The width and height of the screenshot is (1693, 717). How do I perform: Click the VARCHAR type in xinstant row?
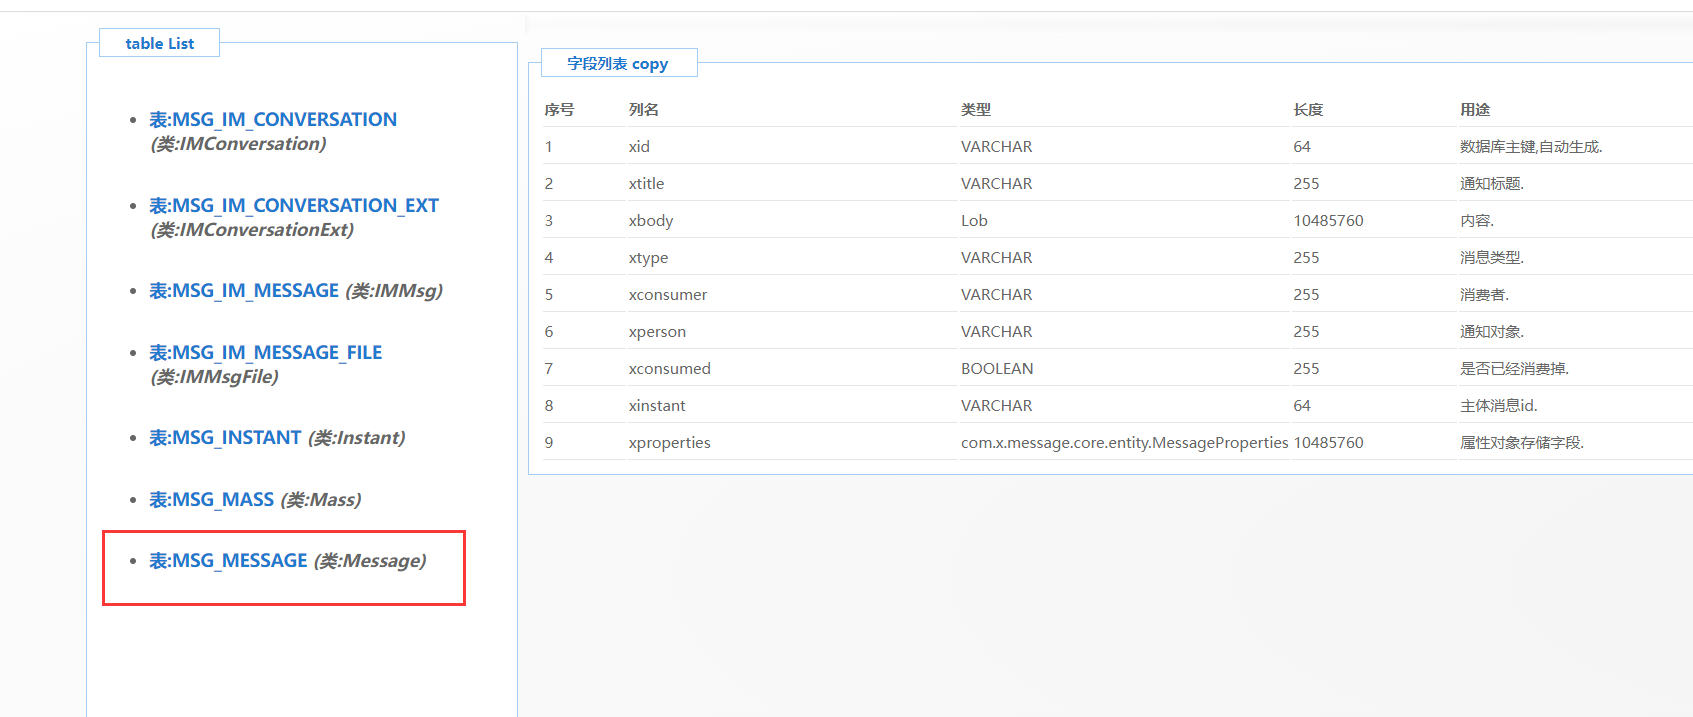(x=997, y=406)
